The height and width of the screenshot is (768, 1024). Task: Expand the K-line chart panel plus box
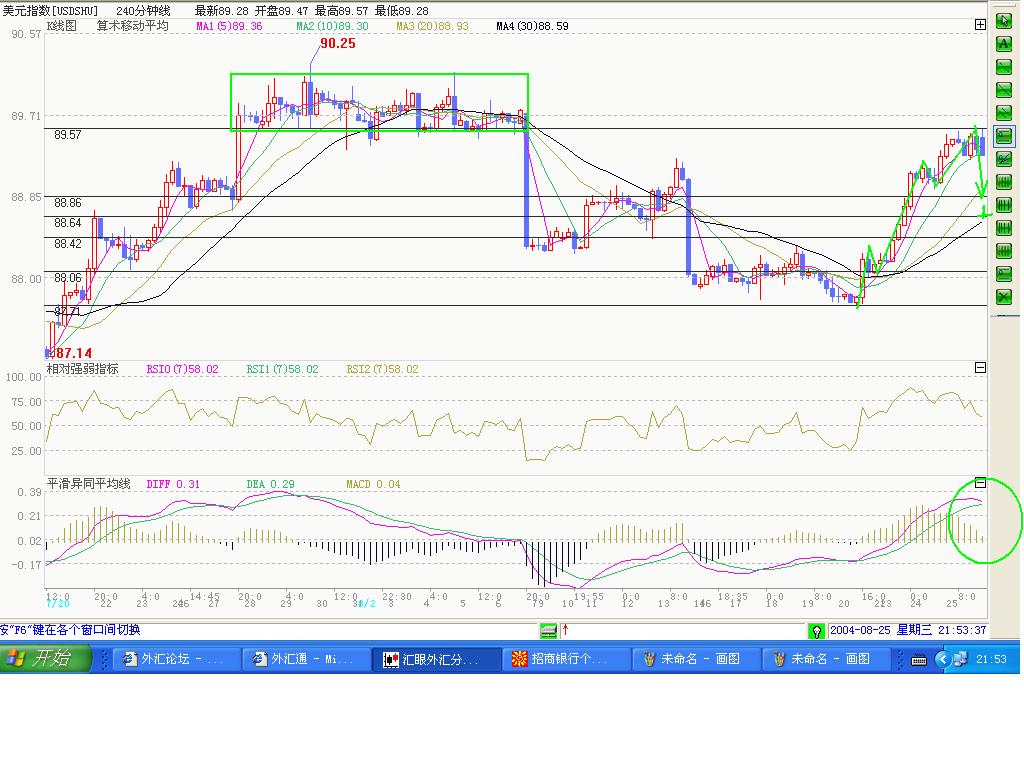click(x=980, y=25)
